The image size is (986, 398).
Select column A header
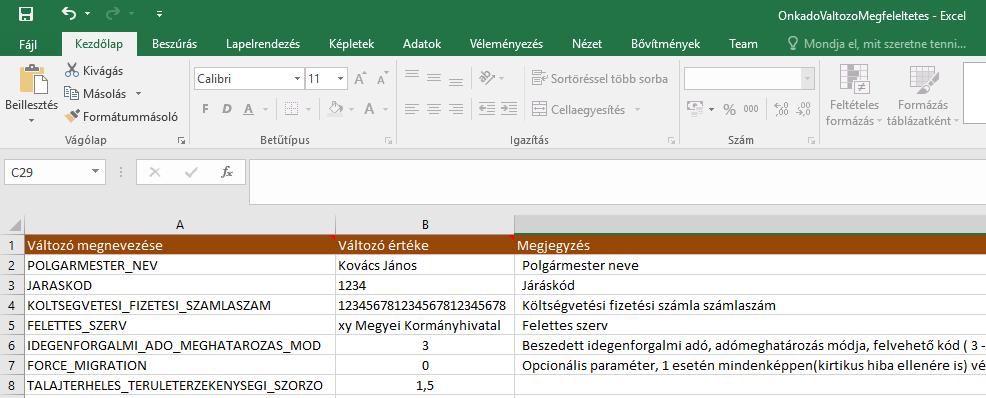coord(180,225)
